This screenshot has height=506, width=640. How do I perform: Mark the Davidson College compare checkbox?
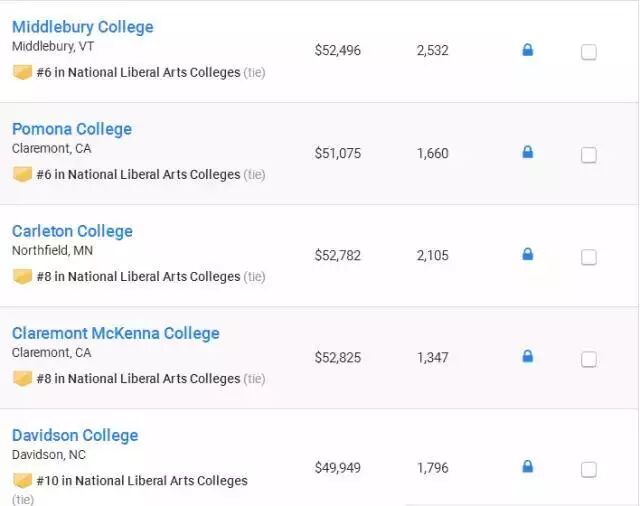[x=589, y=469]
